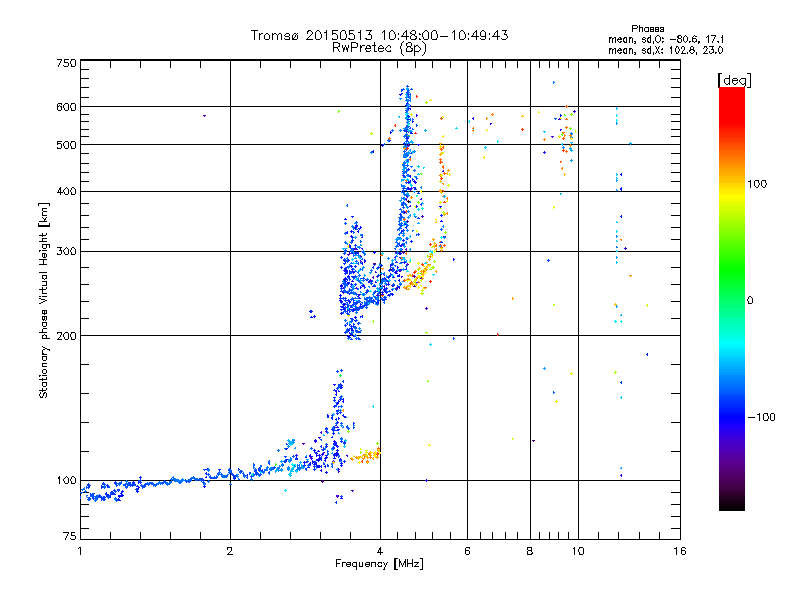Click the x-axis label '16'

pyautogui.click(x=680, y=551)
